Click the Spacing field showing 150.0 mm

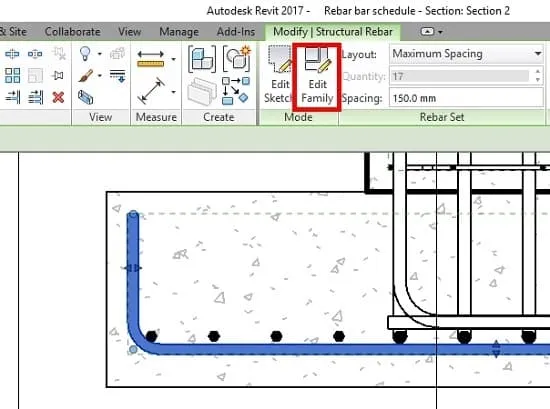click(x=466, y=98)
